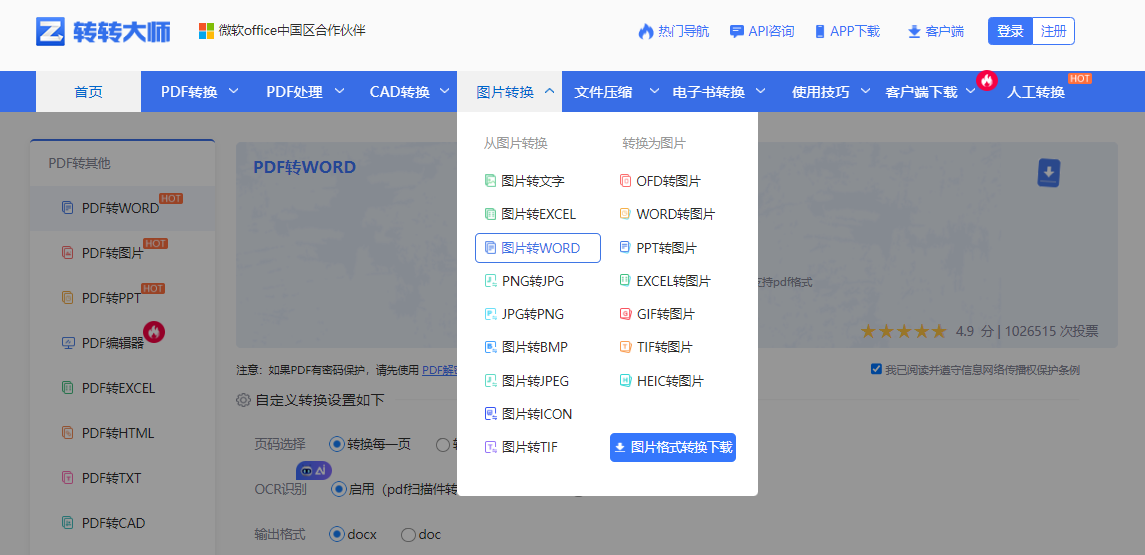Click the 图片转BMP icon
The height and width of the screenshot is (555, 1145).
point(491,348)
